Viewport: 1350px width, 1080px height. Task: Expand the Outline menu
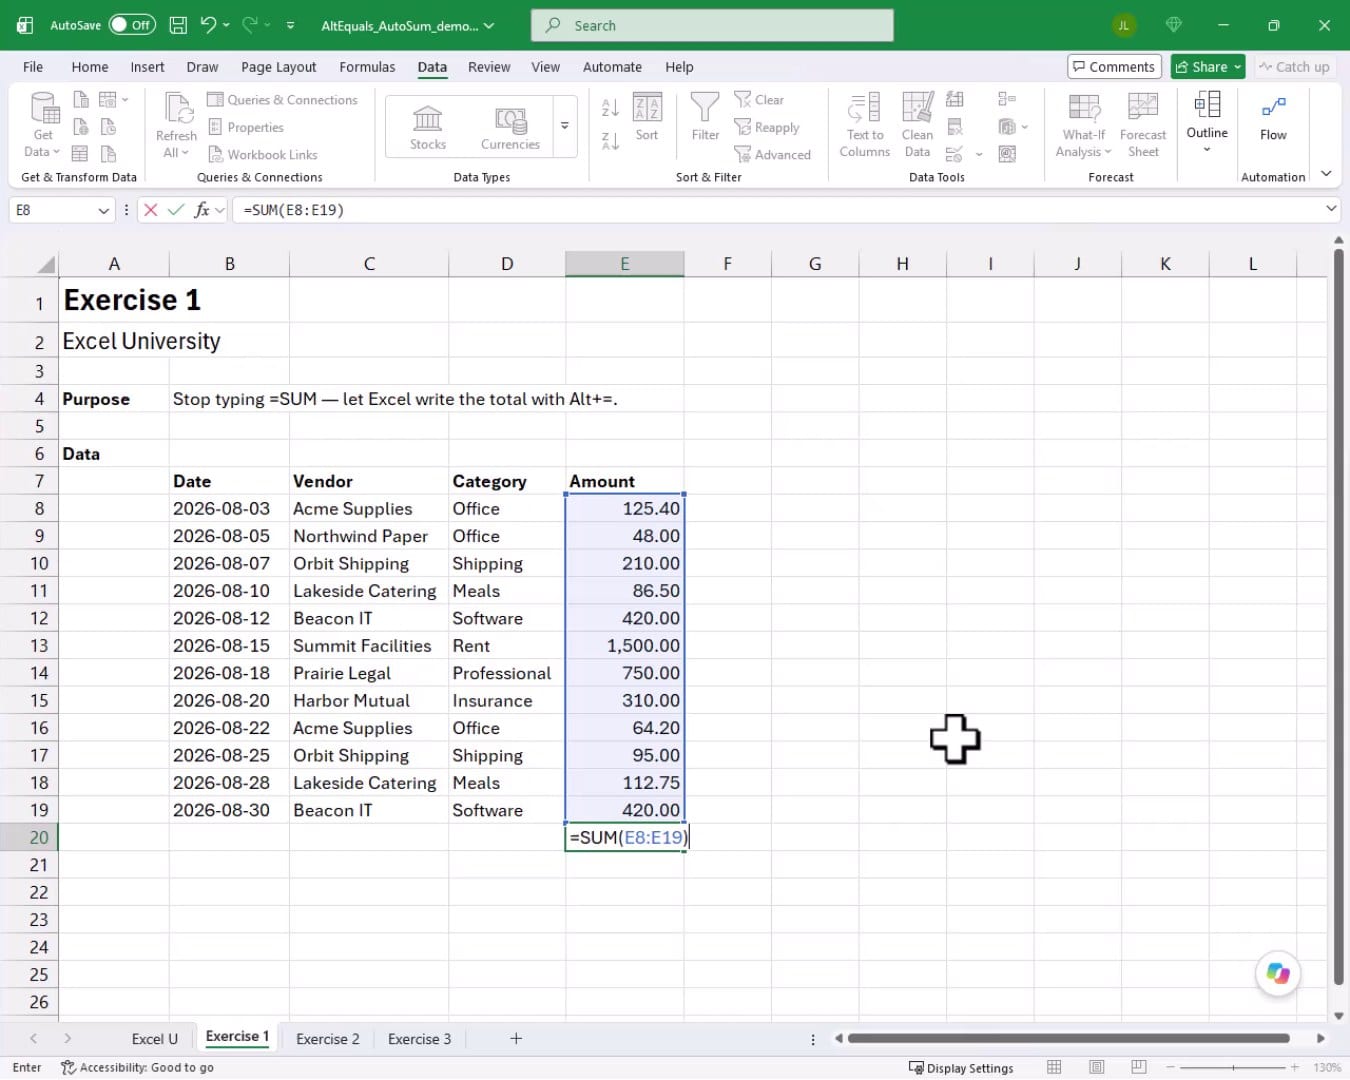coord(1207,123)
